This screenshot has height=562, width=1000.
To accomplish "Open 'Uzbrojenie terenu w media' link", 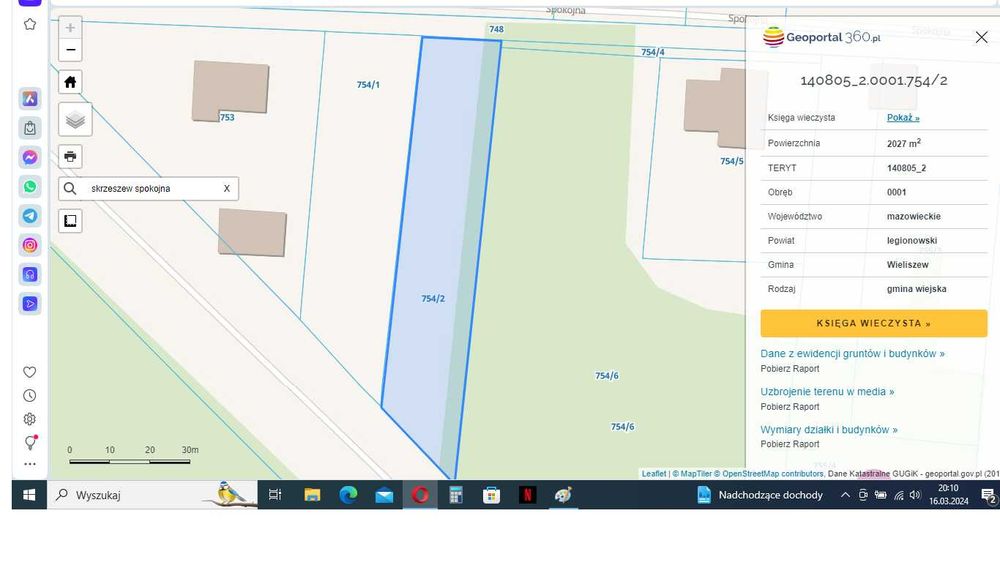I will (x=827, y=392).
